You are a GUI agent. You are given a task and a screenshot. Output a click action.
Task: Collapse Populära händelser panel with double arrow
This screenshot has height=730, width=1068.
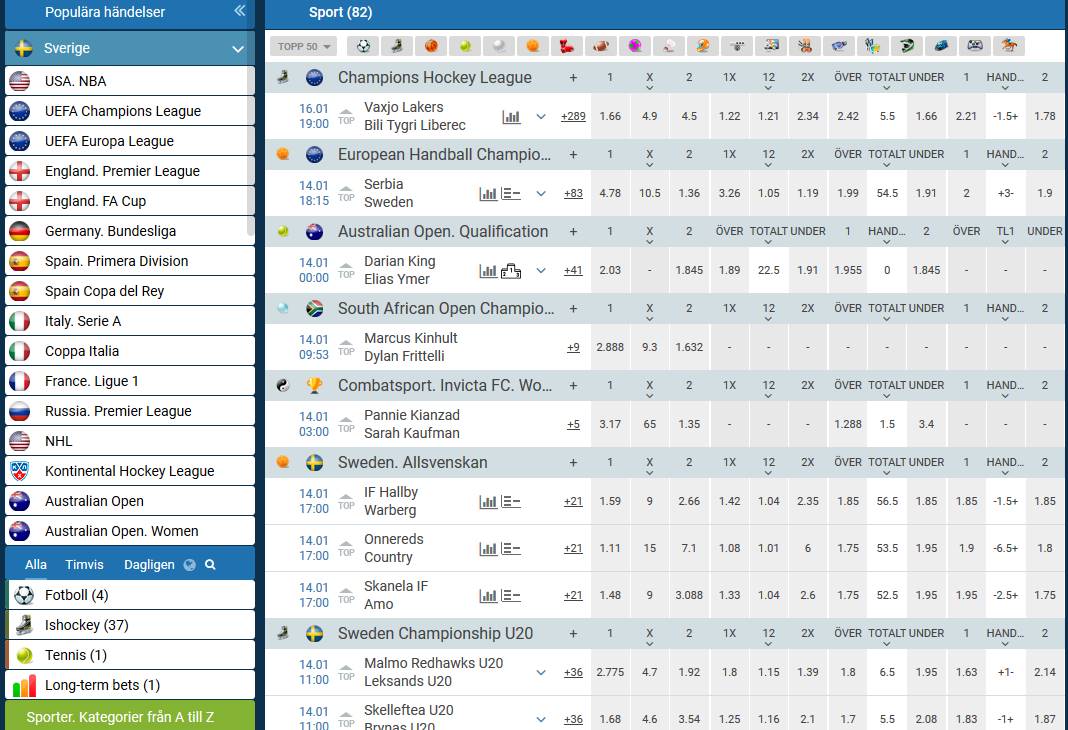pyautogui.click(x=240, y=10)
